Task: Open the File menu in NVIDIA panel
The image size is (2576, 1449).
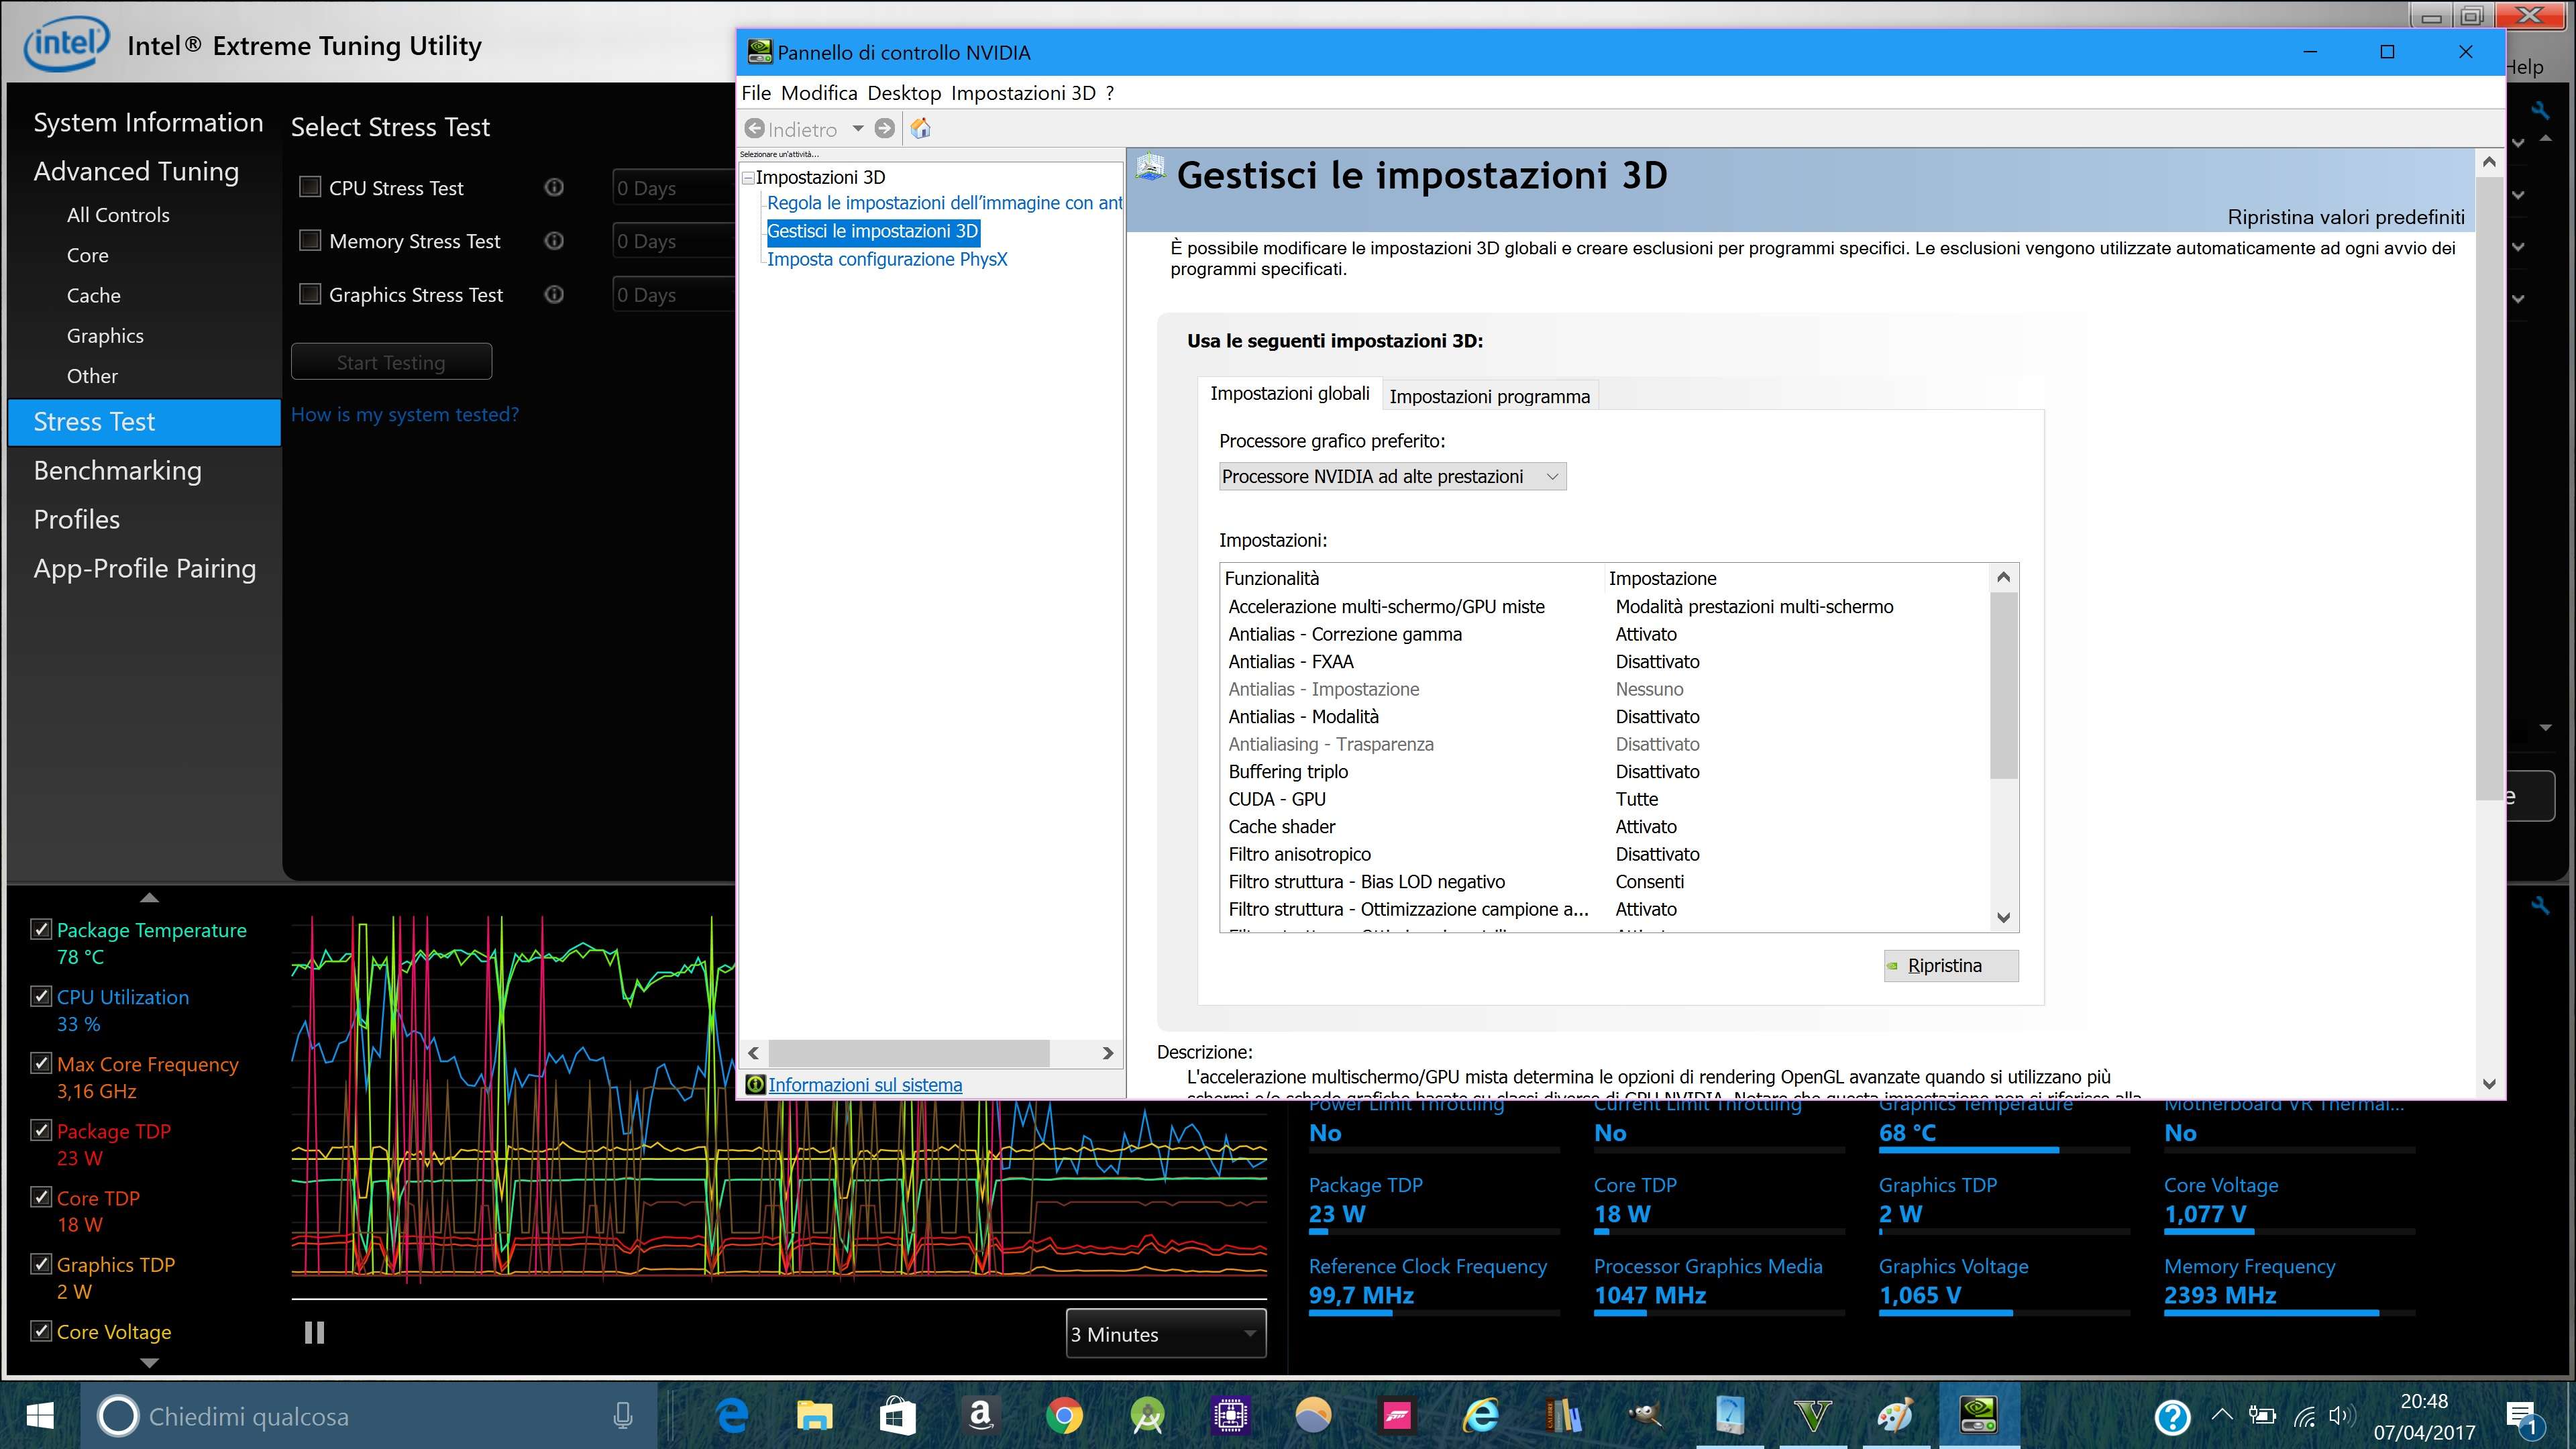Action: [x=756, y=93]
